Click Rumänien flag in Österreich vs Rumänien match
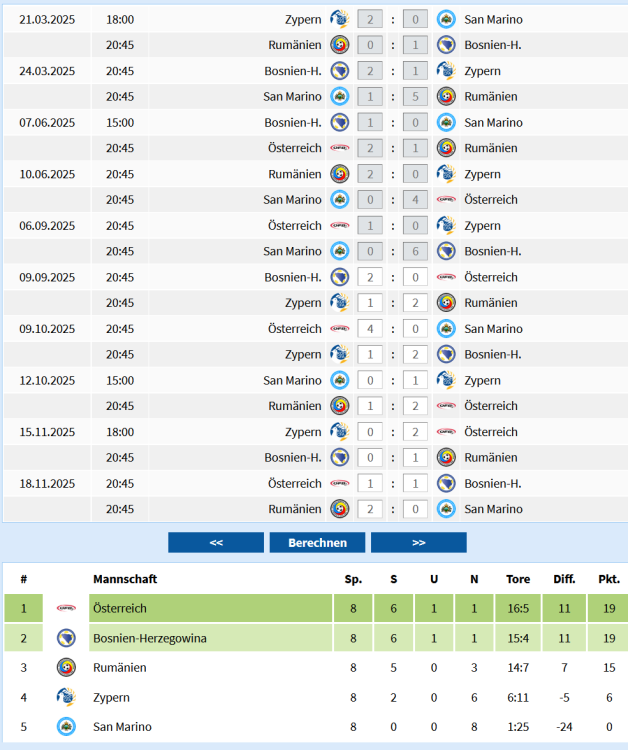Viewport: 628px width, 750px height. [446, 148]
